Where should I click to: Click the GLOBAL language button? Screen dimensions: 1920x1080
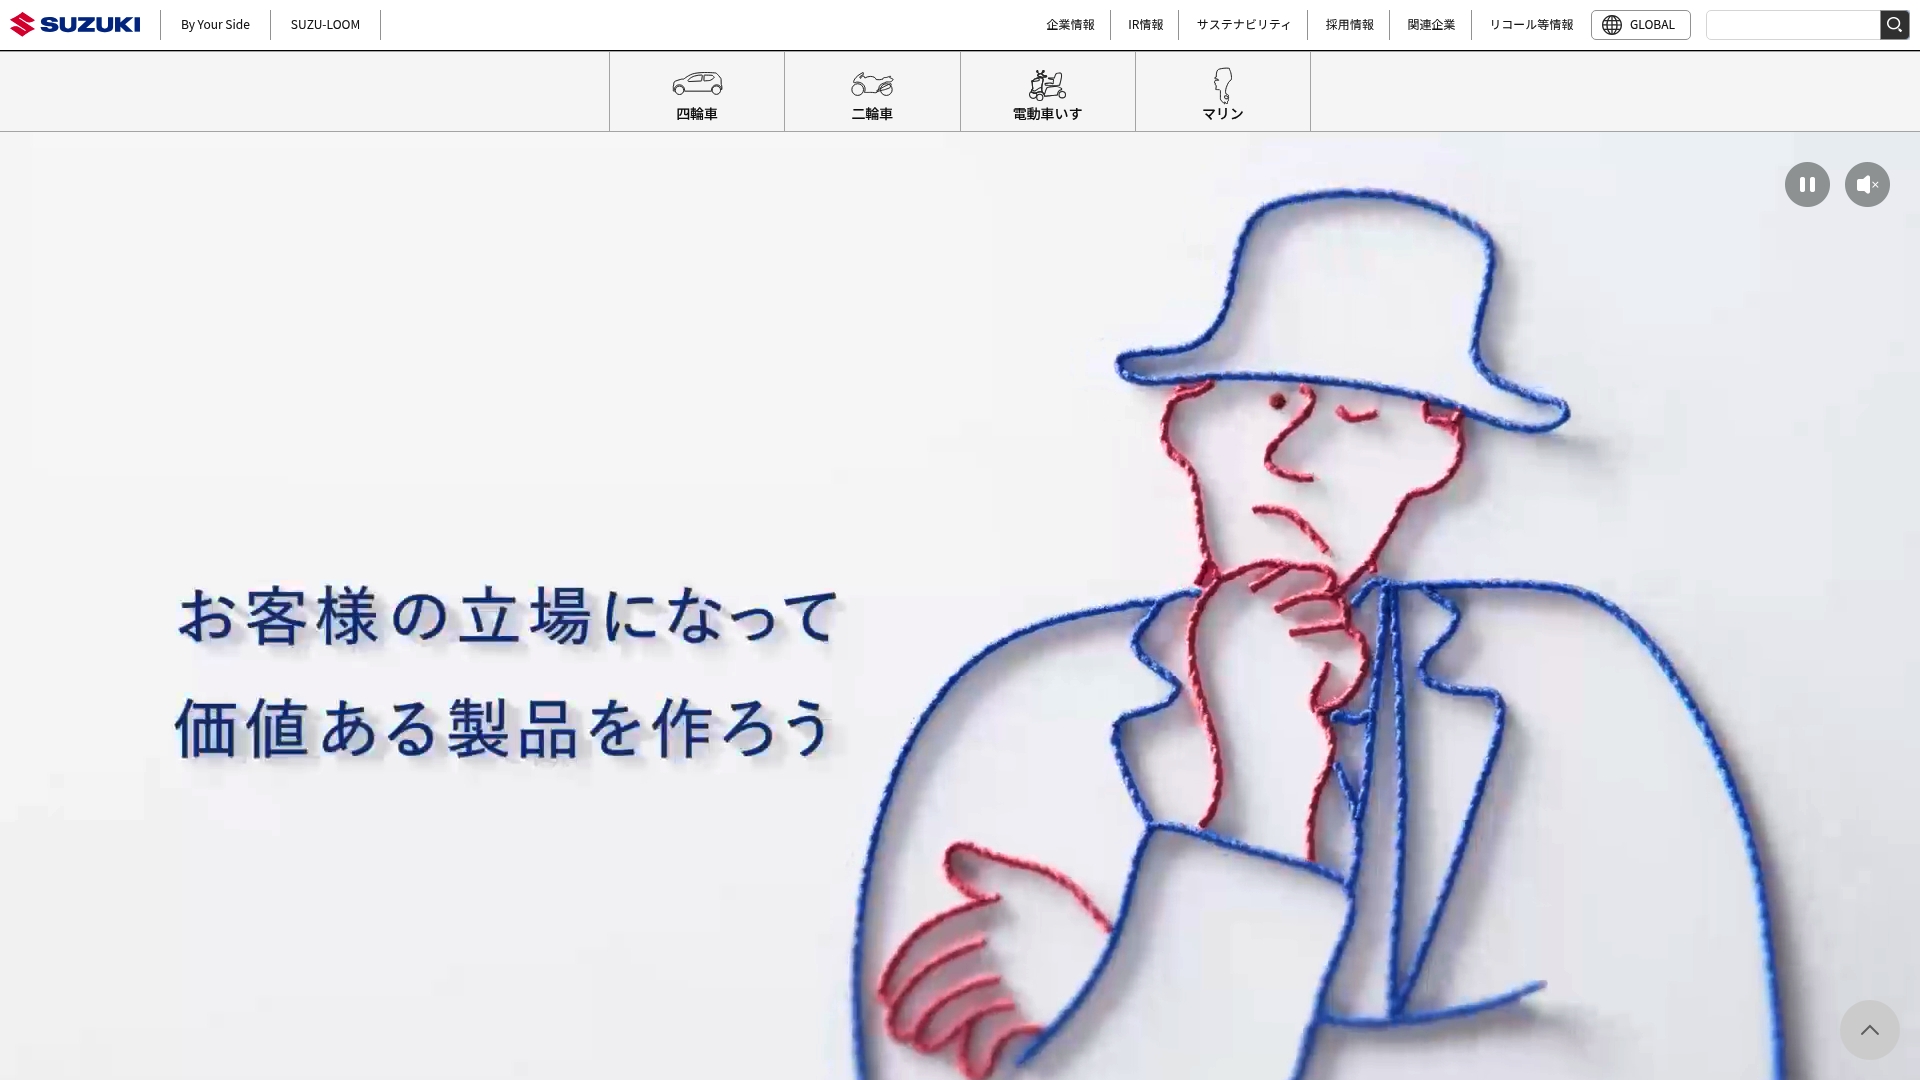[1640, 25]
